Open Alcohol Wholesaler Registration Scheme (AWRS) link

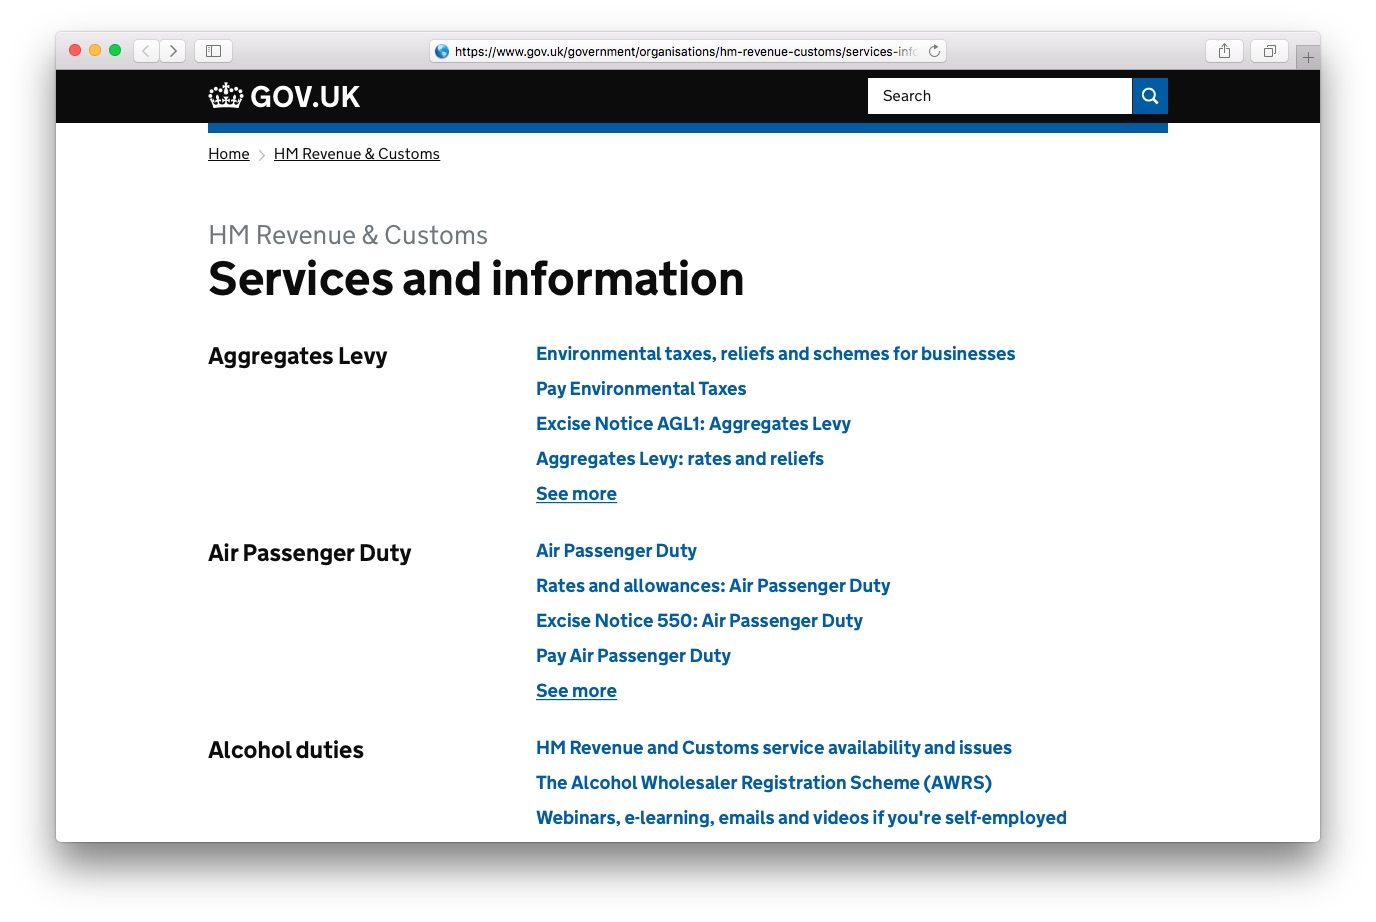(764, 783)
